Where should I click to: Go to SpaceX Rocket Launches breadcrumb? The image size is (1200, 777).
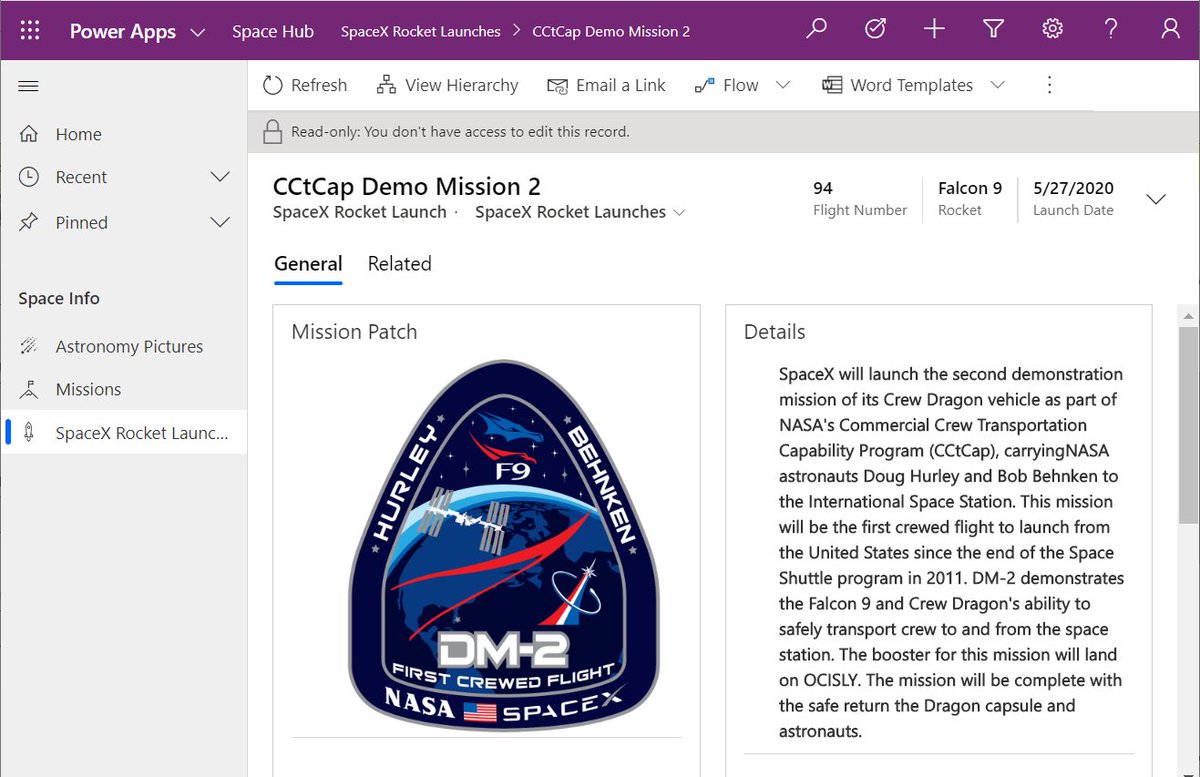click(421, 31)
